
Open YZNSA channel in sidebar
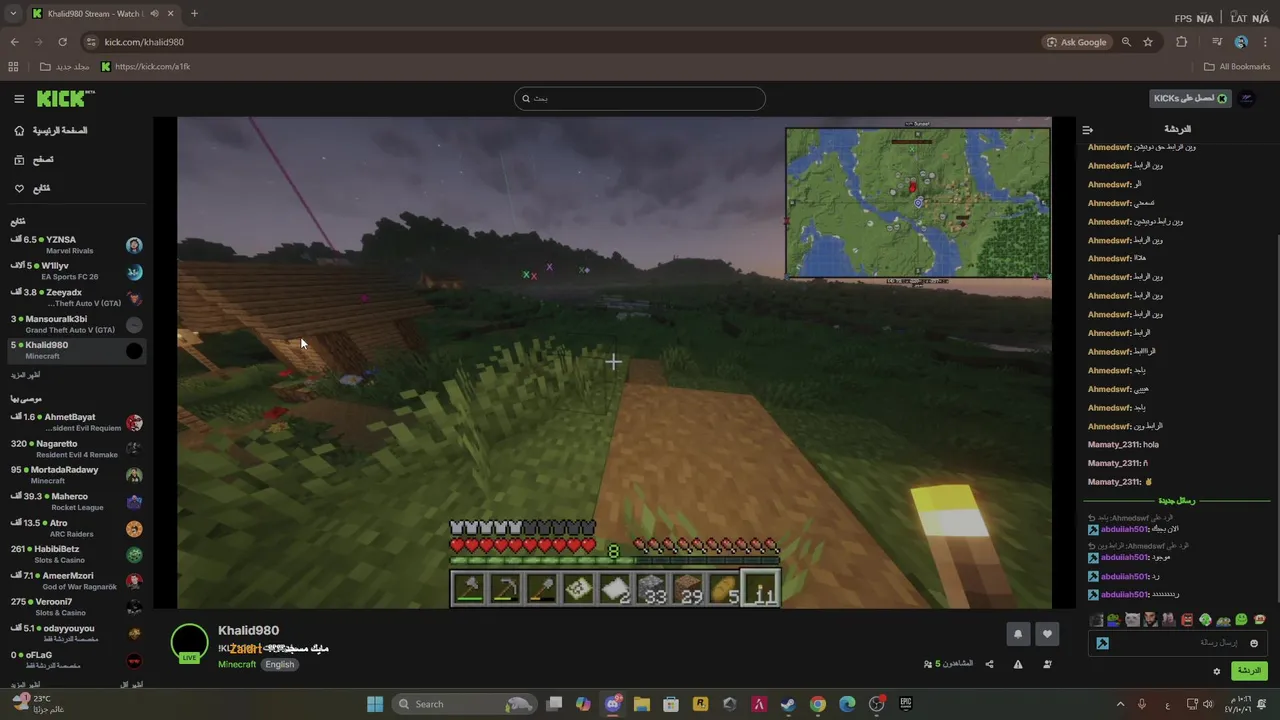76,245
